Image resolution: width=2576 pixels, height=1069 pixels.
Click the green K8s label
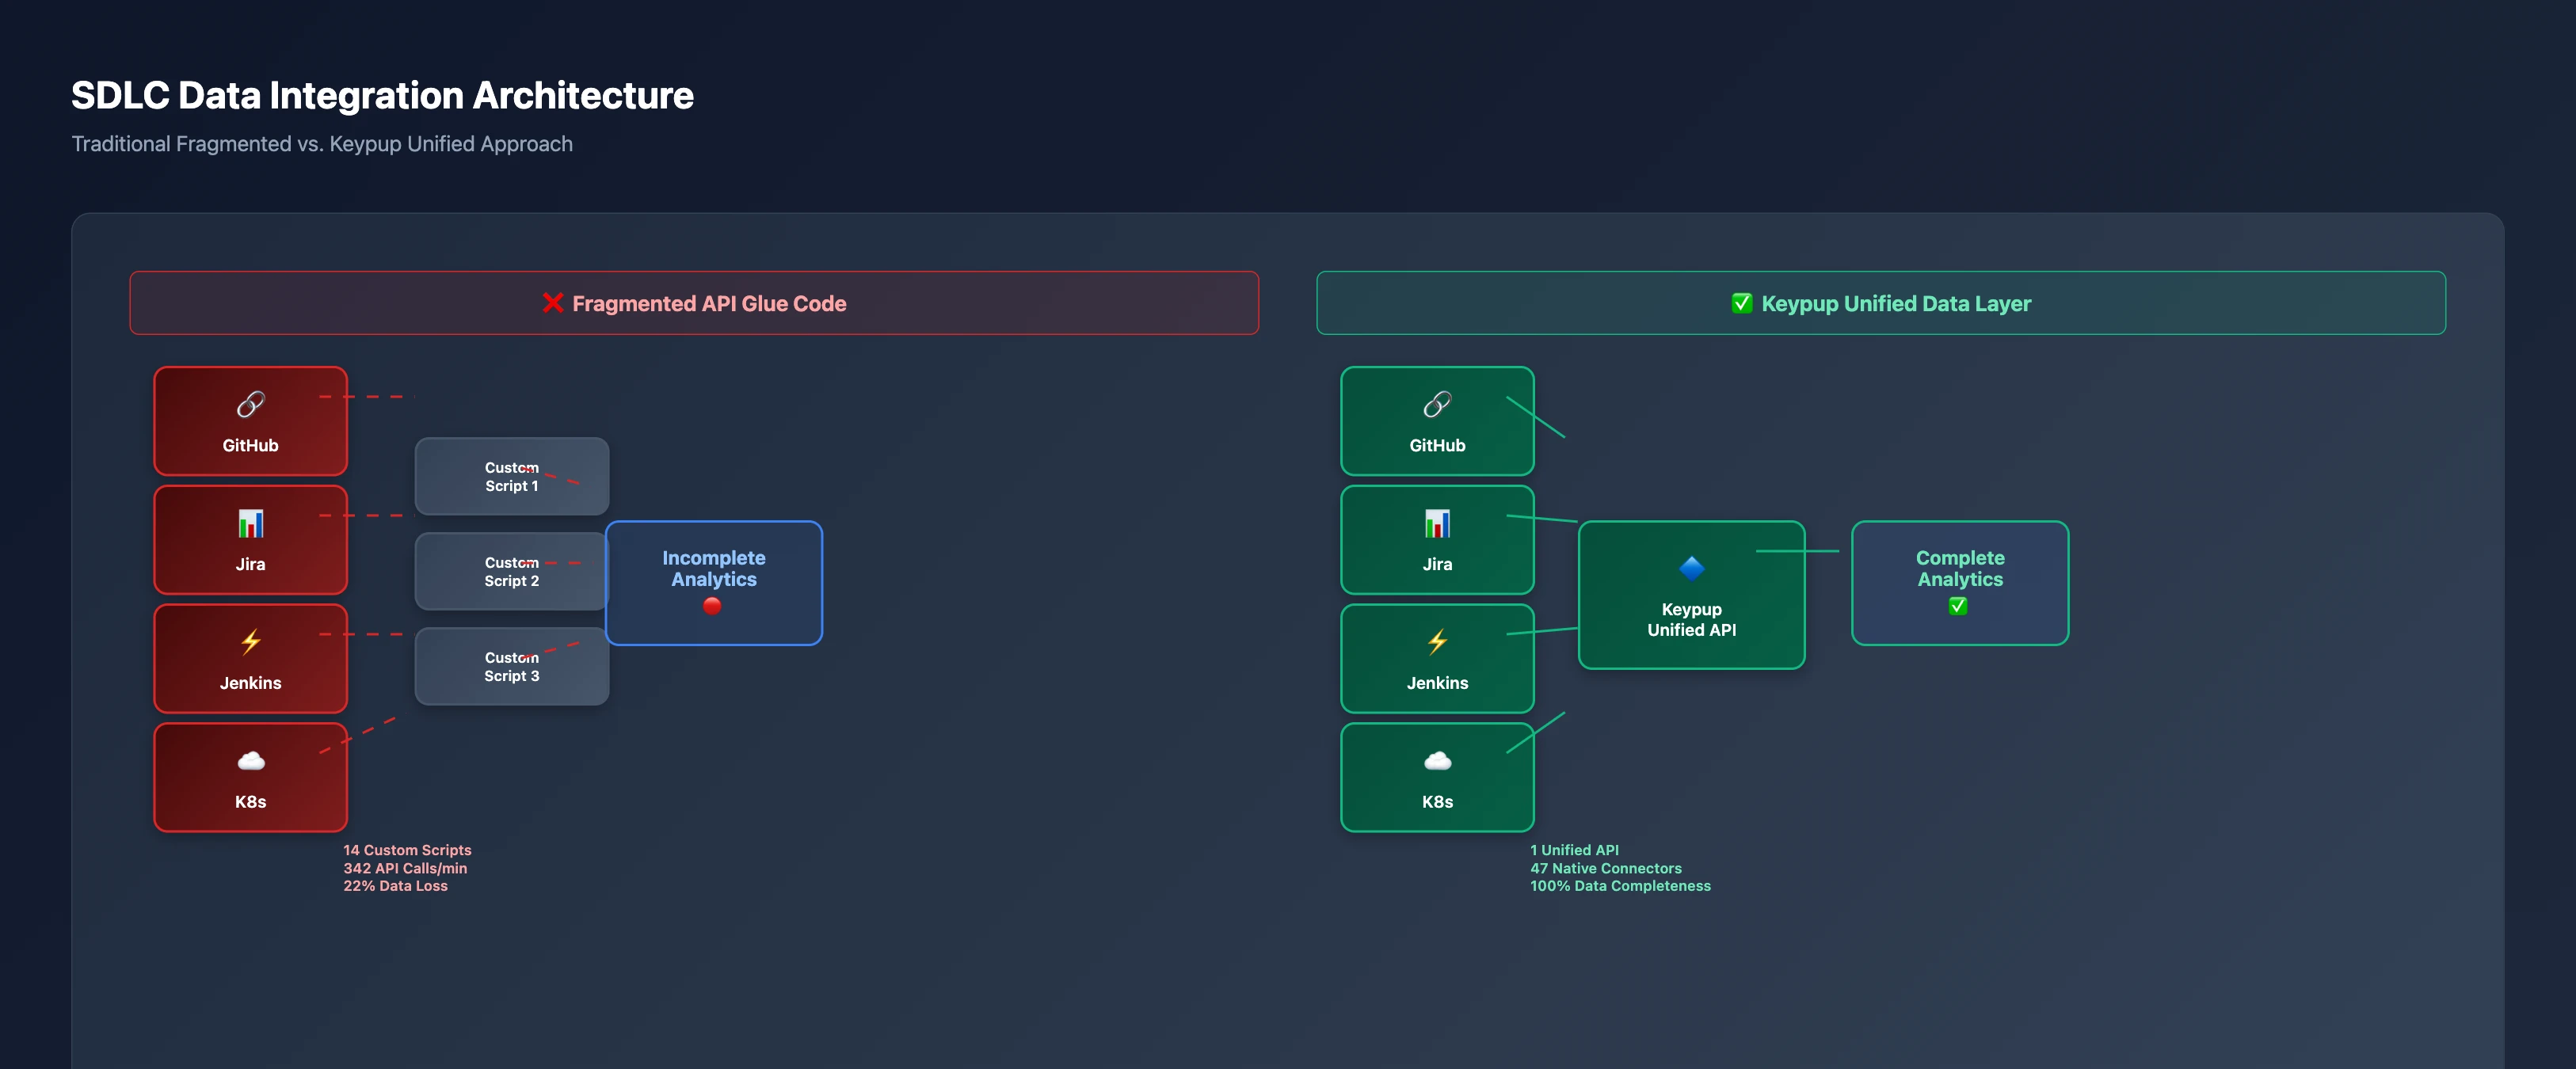point(1437,802)
